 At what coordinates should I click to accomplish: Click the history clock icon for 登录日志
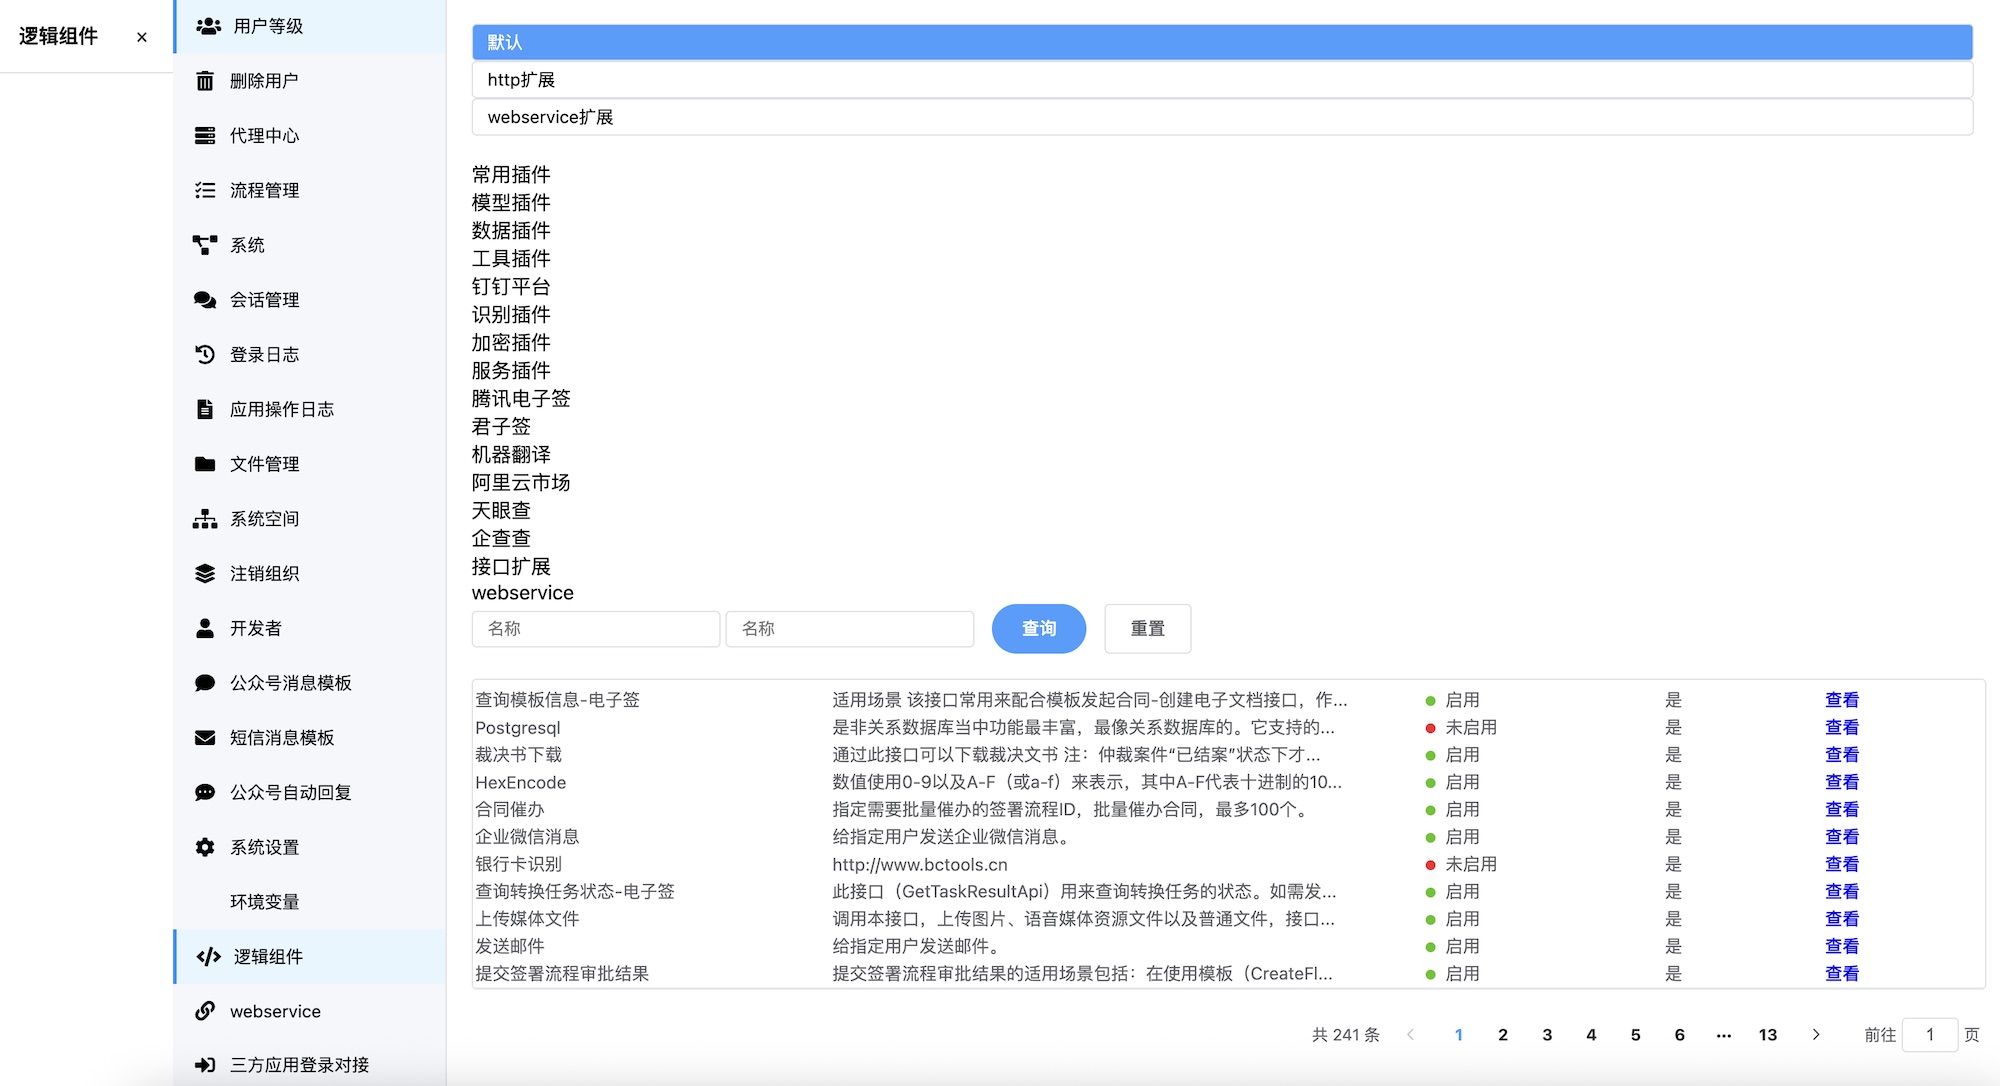pyautogui.click(x=205, y=355)
